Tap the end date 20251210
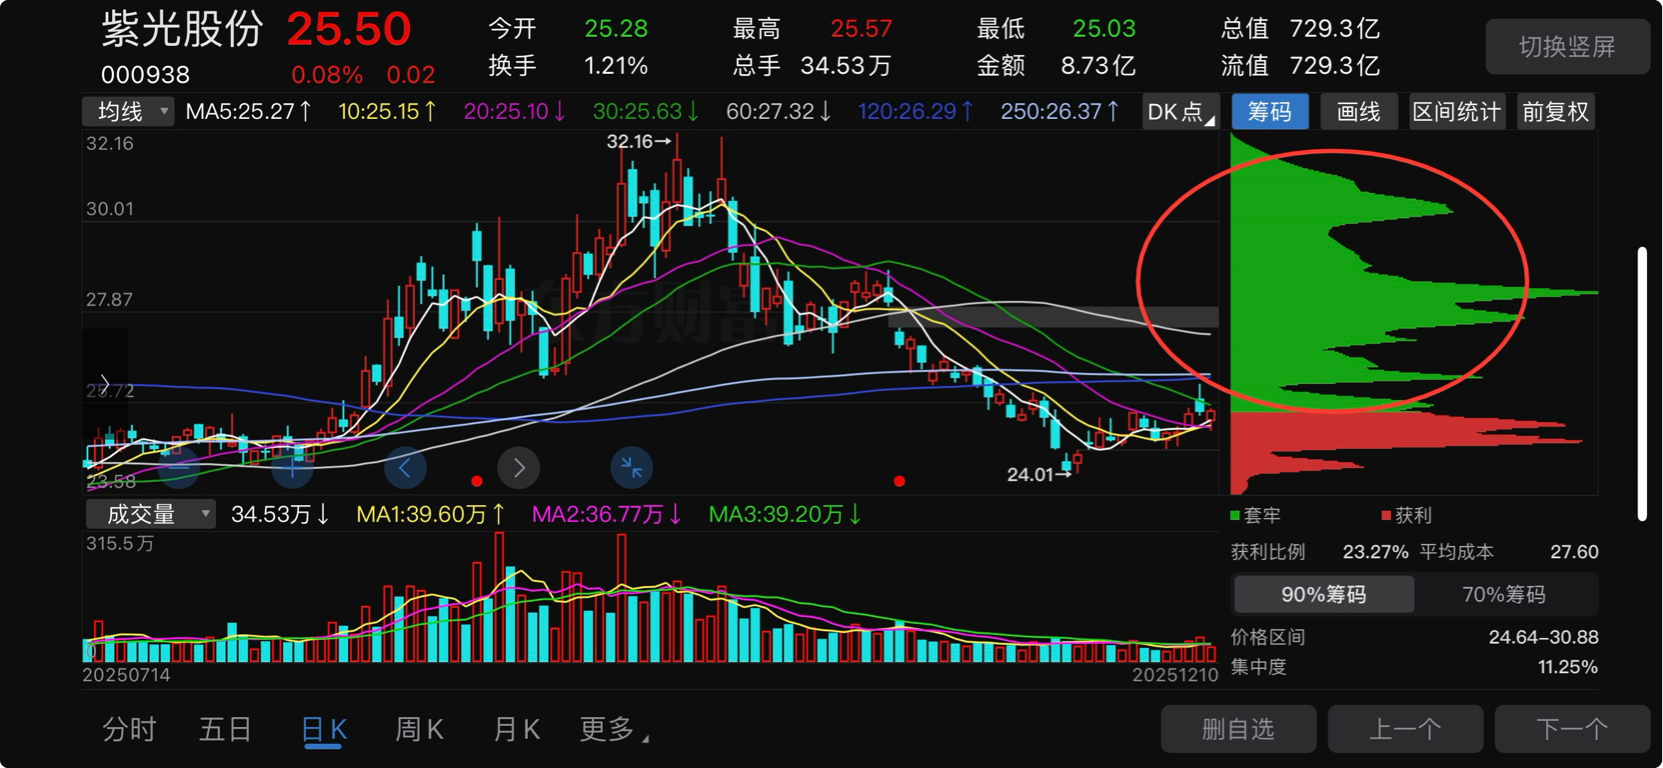 click(x=1175, y=675)
